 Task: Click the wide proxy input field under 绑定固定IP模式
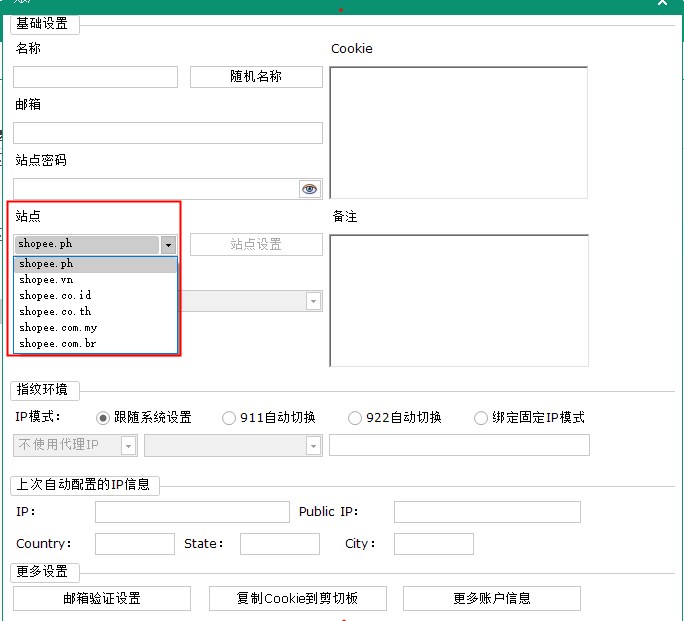click(x=459, y=445)
